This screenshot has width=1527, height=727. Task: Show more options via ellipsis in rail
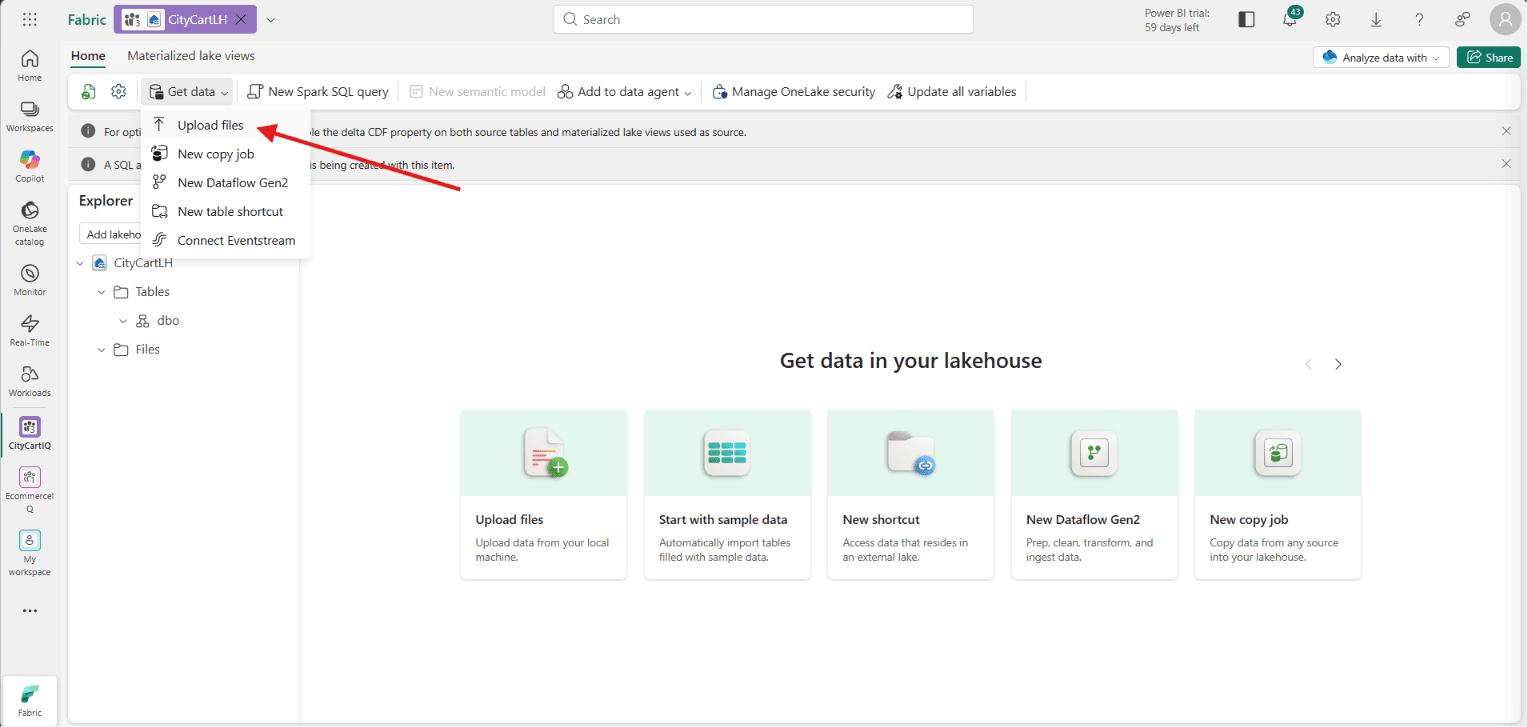[30, 611]
